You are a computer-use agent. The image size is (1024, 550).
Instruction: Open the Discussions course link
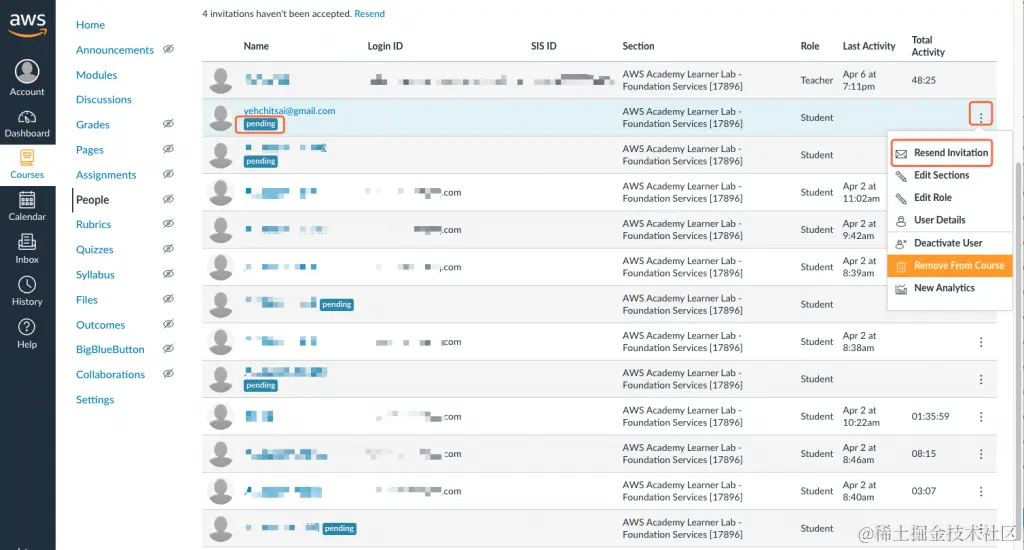pyautogui.click(x=103, y=99)
